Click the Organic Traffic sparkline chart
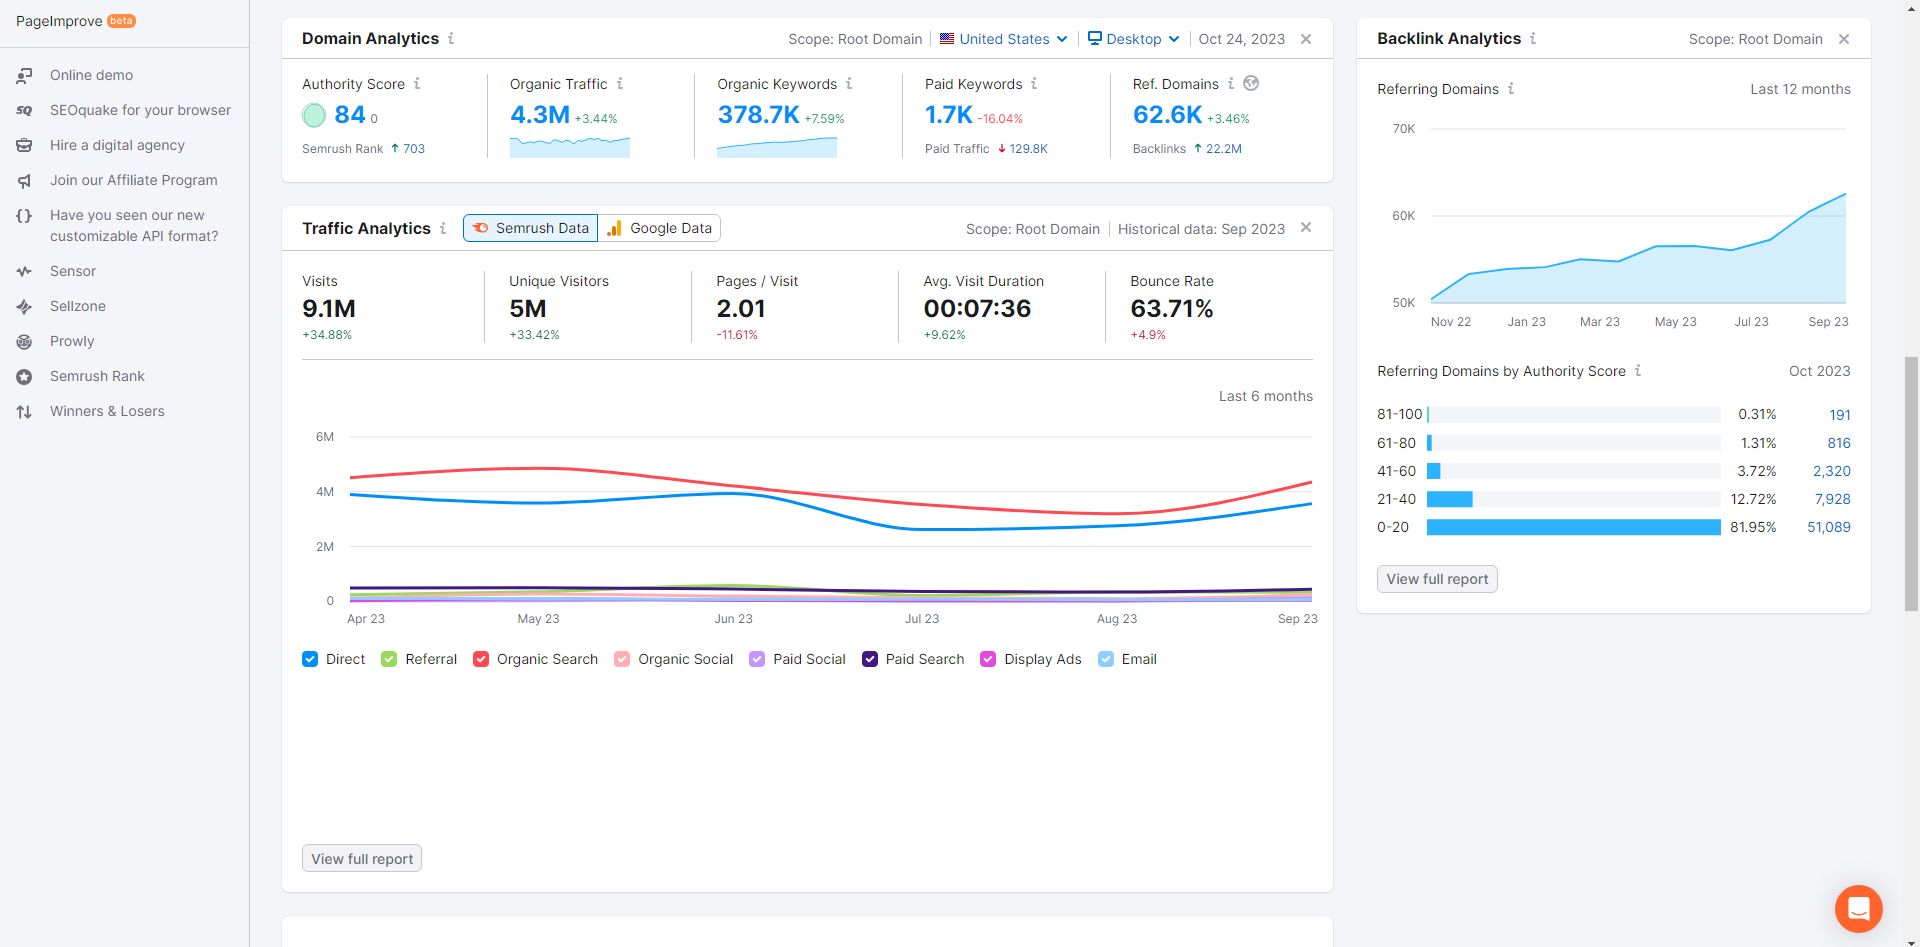This screenshot has height=947, width=1920. pyautogui.click(x=570, y=147)
